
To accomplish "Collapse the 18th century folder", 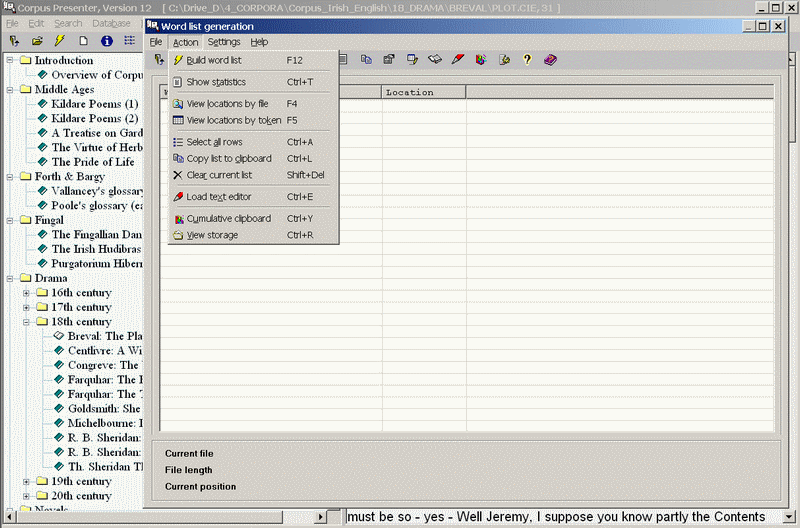I will 27,322.
